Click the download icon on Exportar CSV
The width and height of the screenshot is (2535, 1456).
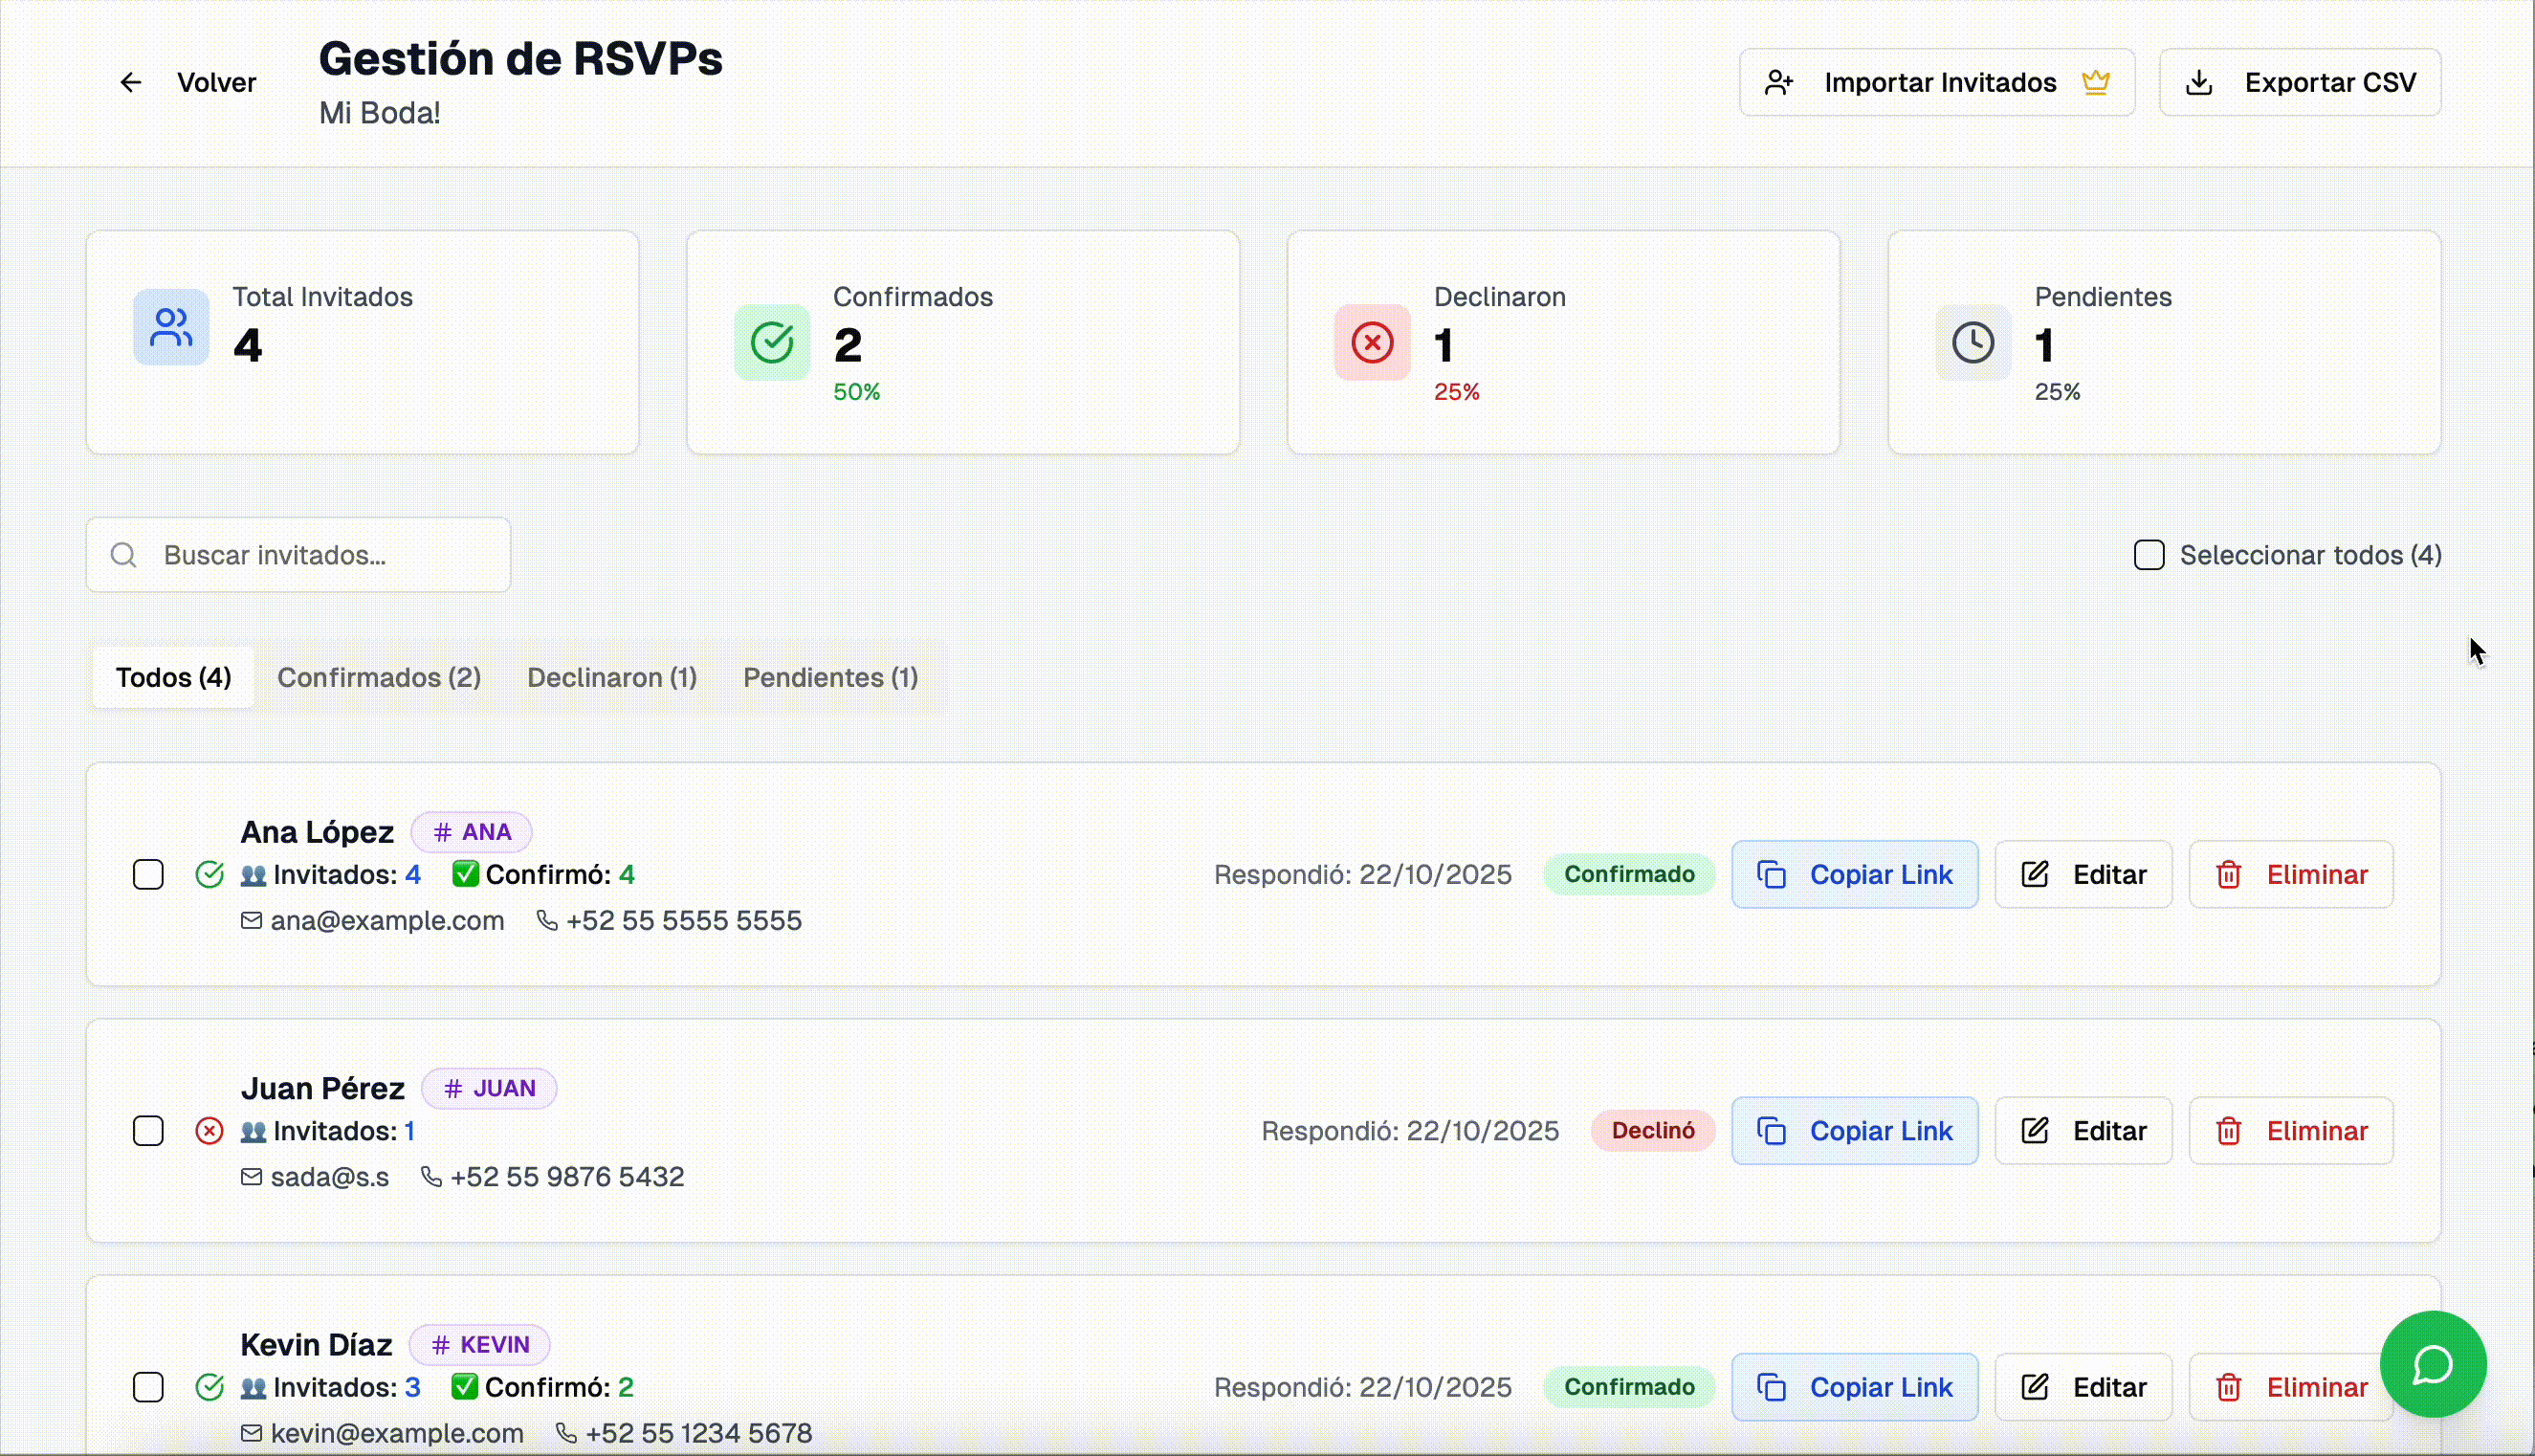tap(2199, 82)
